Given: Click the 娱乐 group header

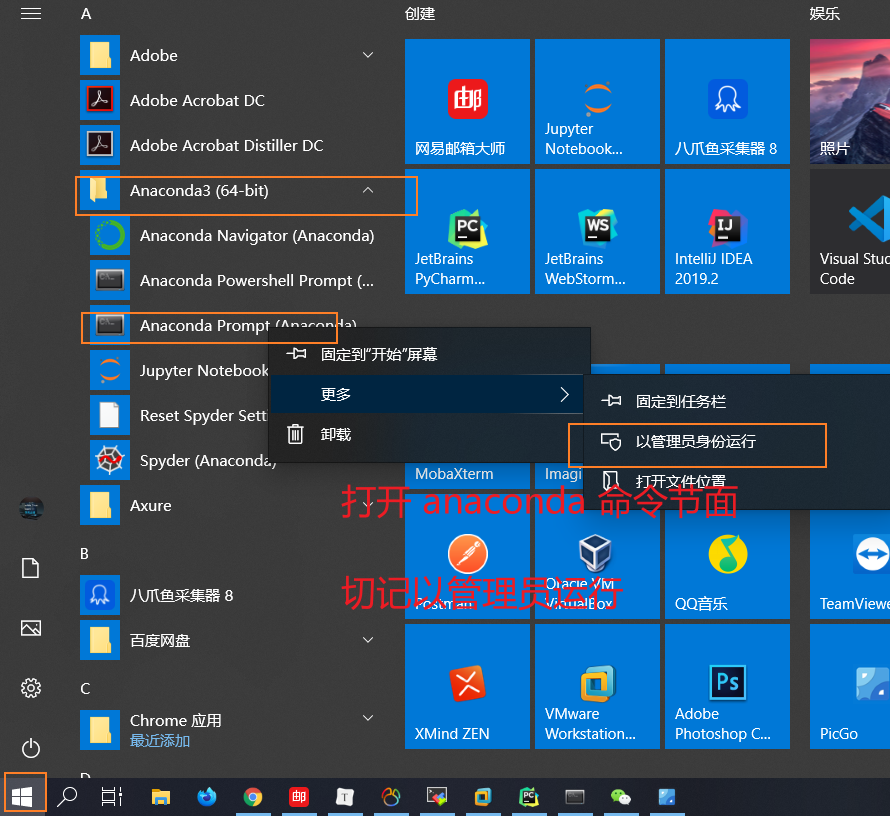Looking at the screenshot, I should (824, 14).
